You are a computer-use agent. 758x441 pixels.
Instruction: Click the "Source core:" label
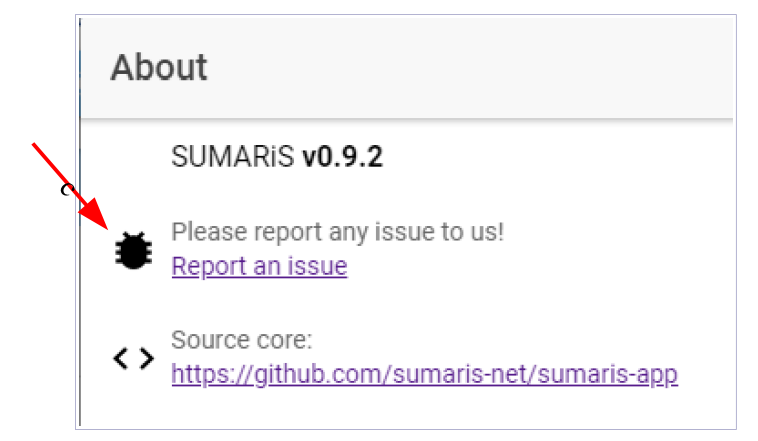[x=242, y=340]
